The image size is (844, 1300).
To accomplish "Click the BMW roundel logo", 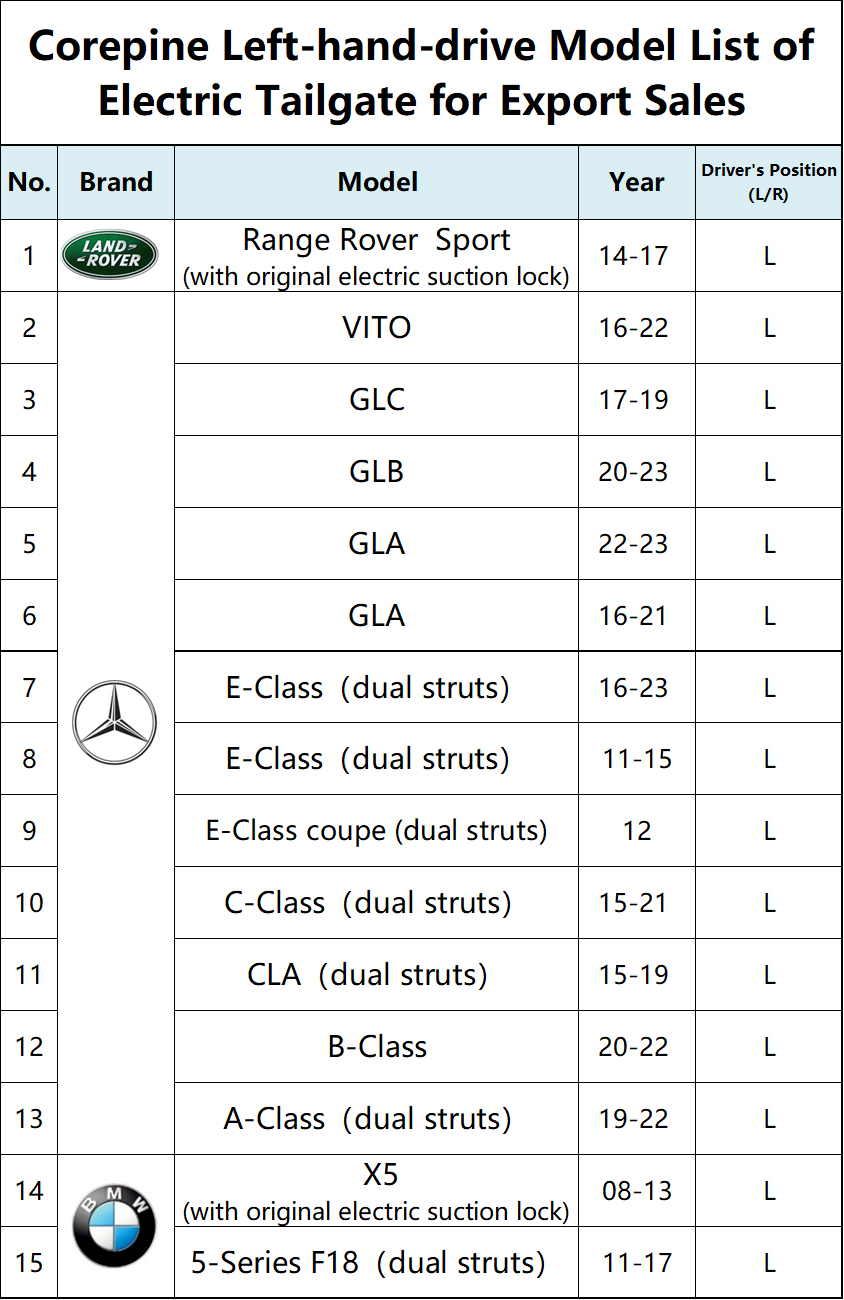I will (x=114, y=1226).
